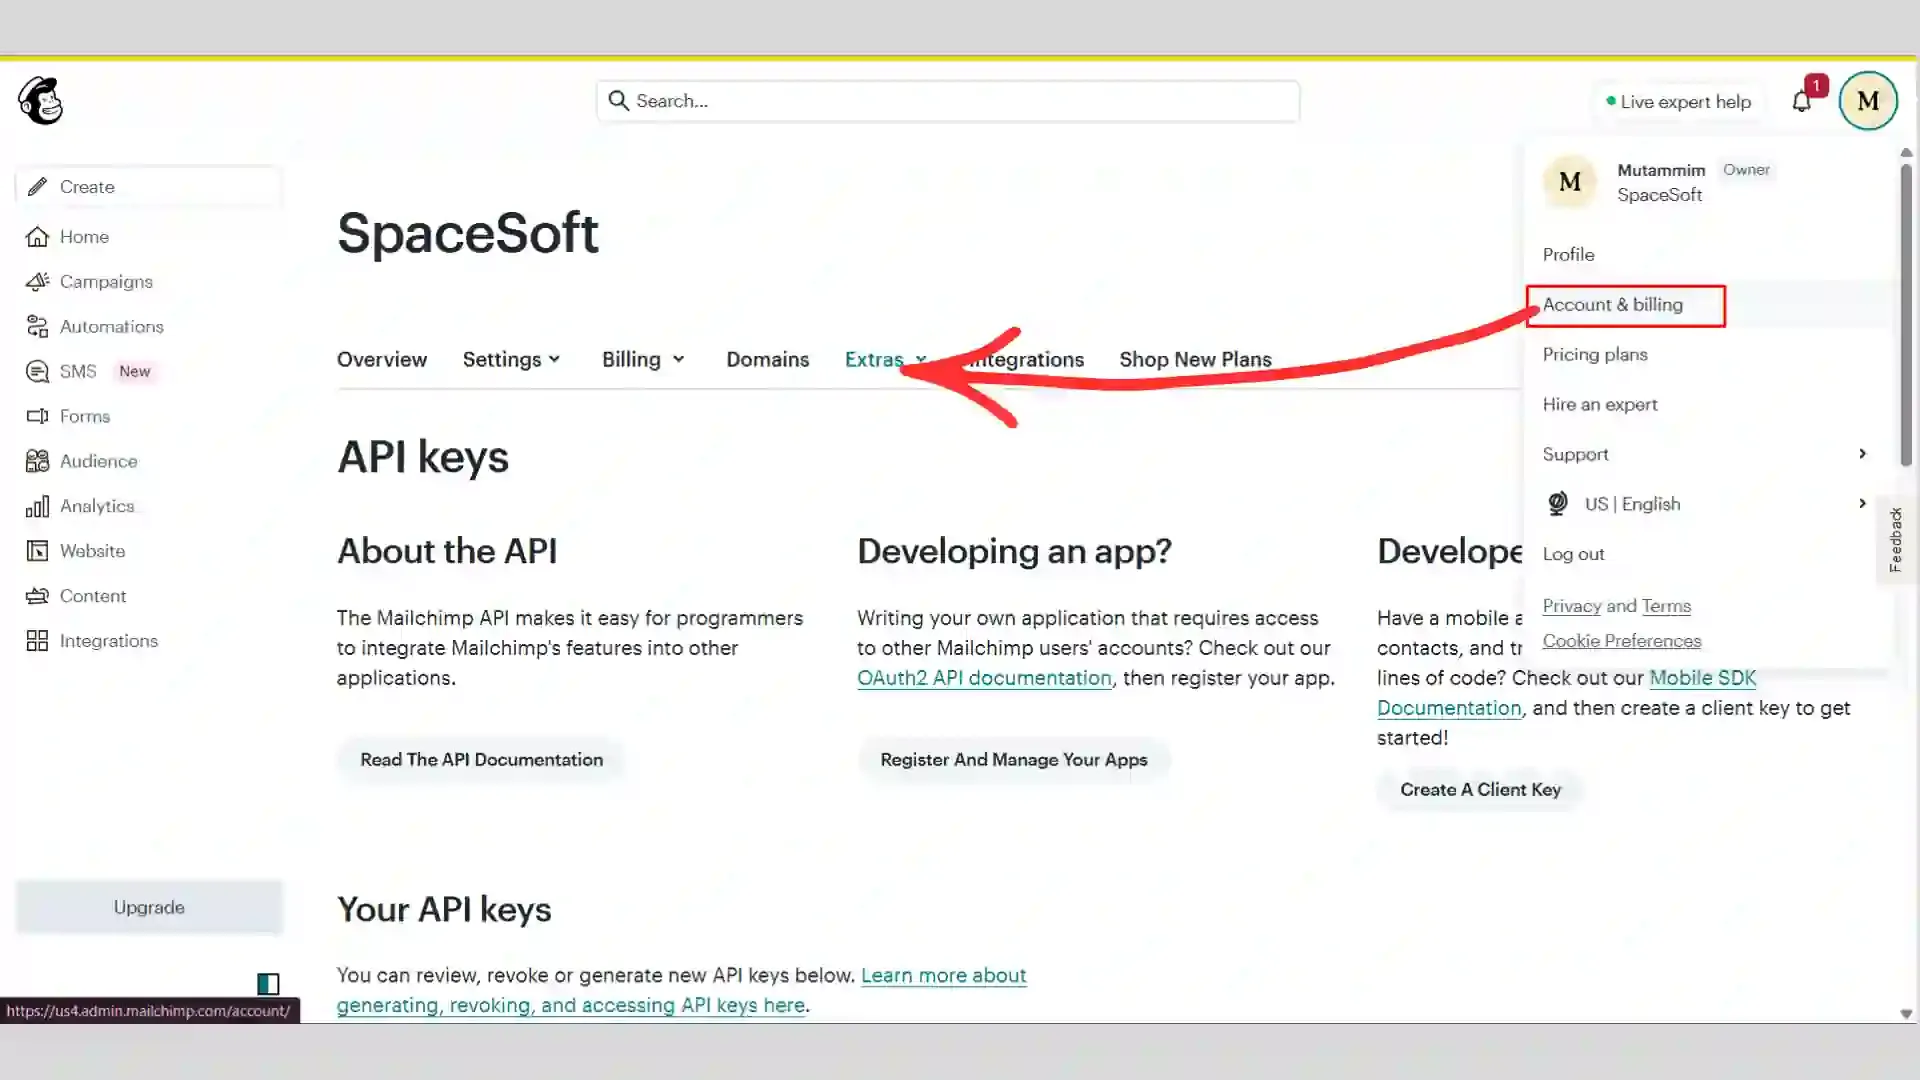The width and height of the screenshot is (1920, 1080).
Task: Click the Create pencil icon
Action: pyautogui.click(x=37, y=187)
